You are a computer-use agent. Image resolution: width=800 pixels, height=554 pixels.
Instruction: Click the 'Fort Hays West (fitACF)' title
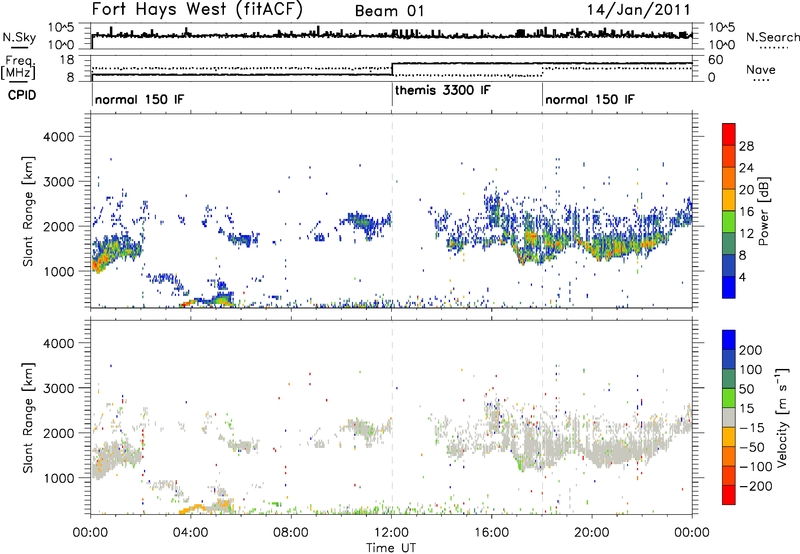(x=197, y=10)
